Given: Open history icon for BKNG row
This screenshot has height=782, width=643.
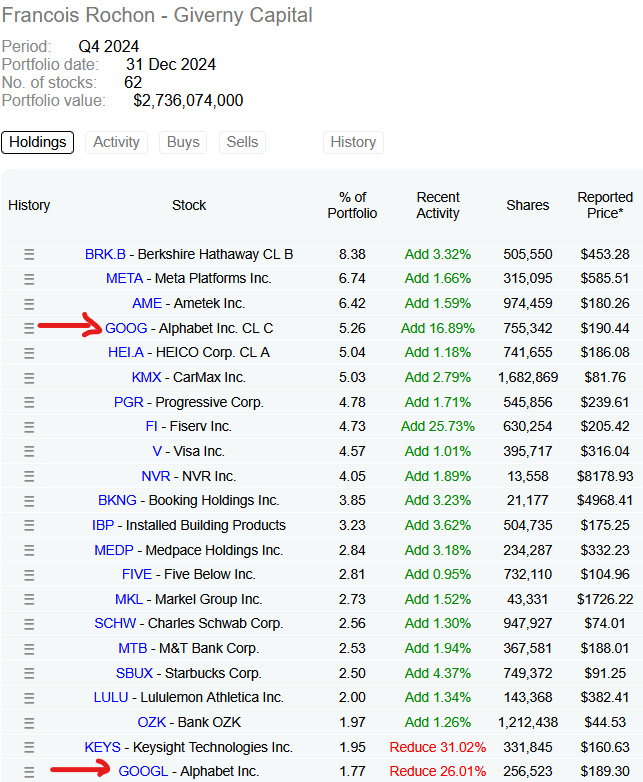Looking at the screenshot, I should coord(29,501).
